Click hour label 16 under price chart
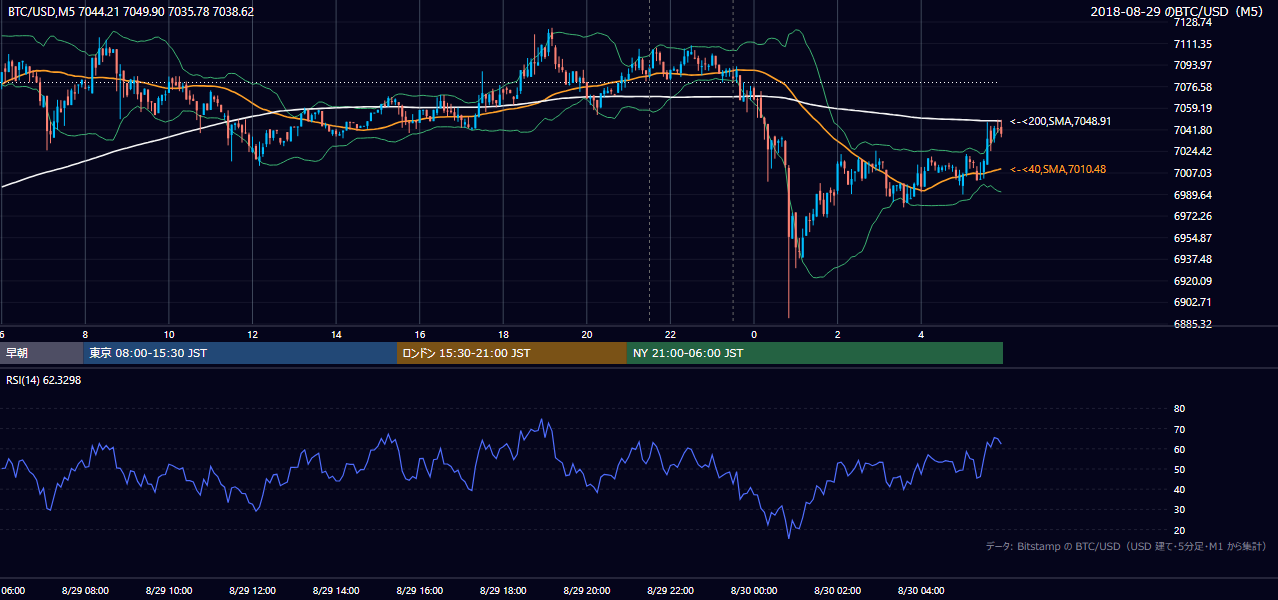The width and height of the screenshot is (1278, 600). (420, 334)
